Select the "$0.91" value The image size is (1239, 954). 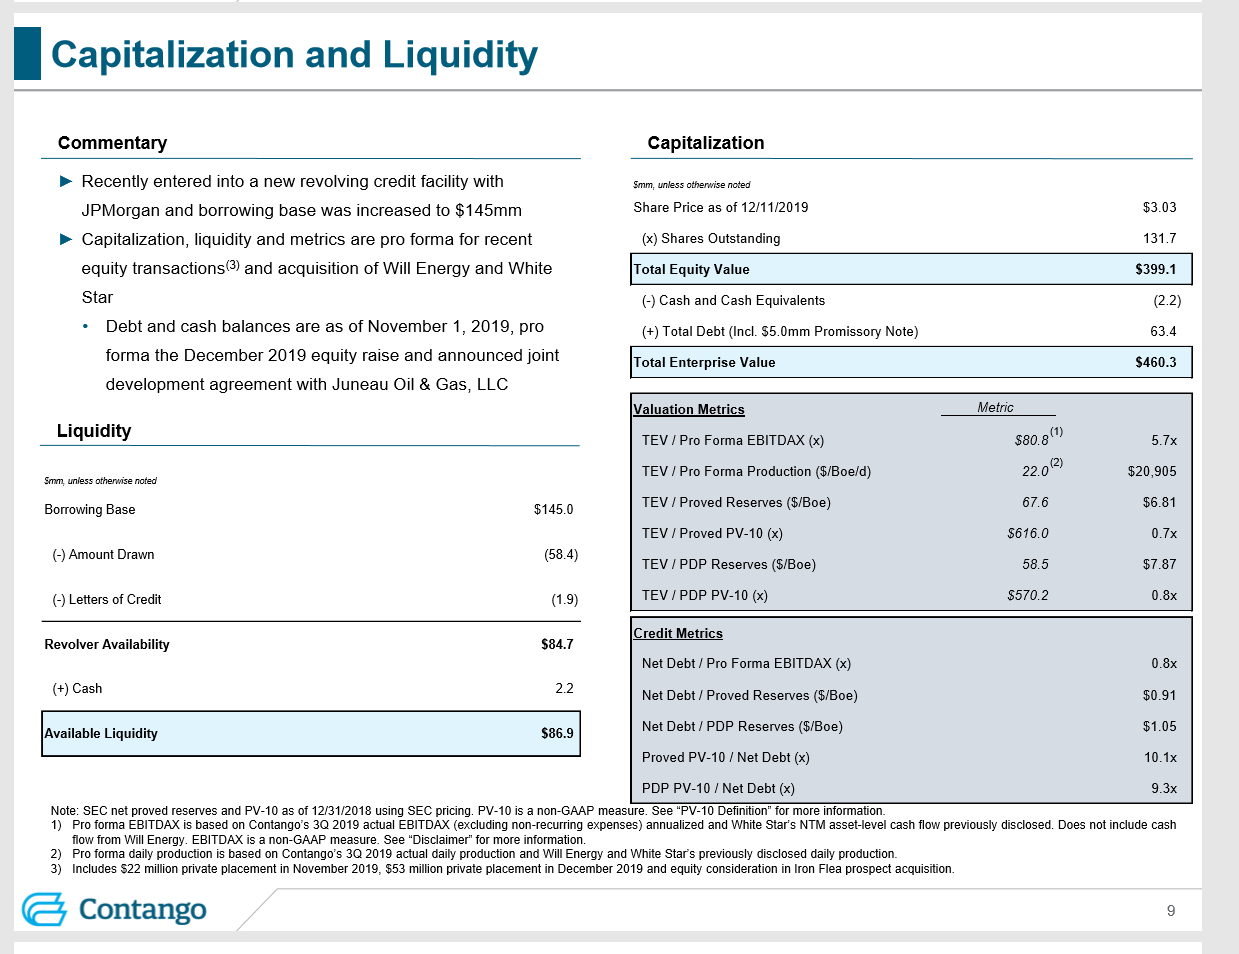point(1160,695)
